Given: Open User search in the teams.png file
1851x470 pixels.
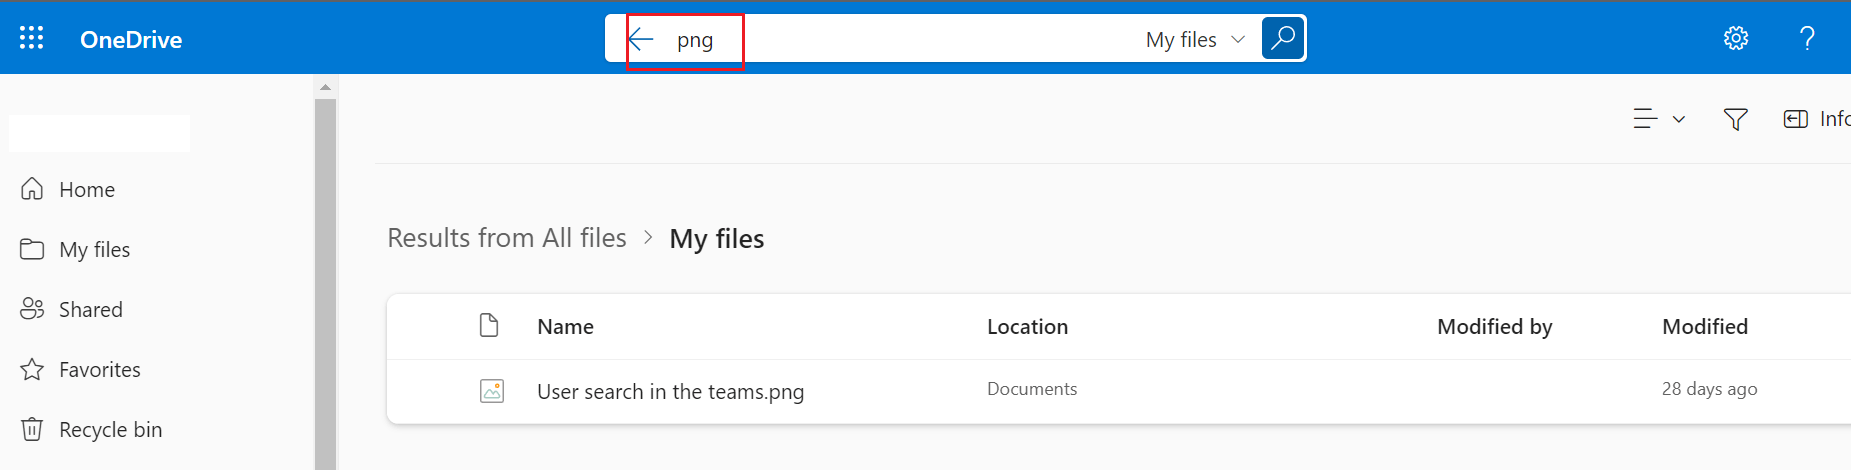Looking at the screenshot, I should 670,392.
